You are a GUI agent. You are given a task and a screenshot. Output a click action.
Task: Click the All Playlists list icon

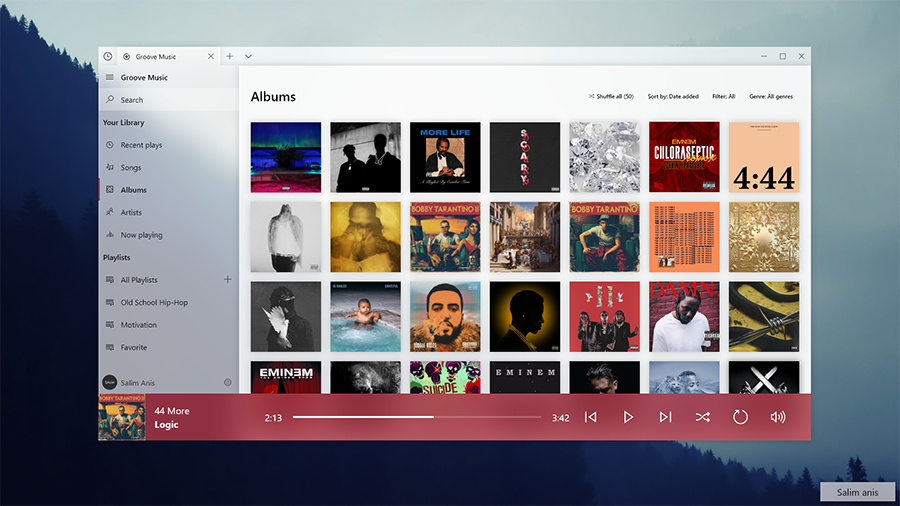[x=110, y=280]
